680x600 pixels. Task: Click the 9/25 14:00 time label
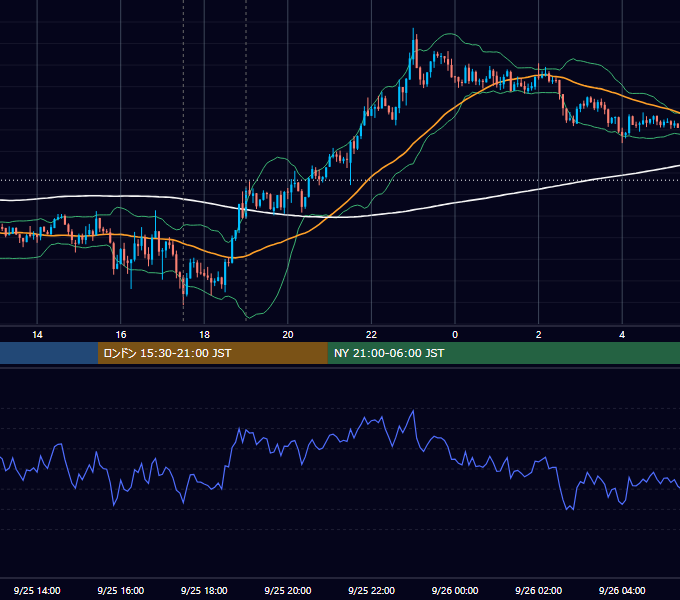pos(37,590)
